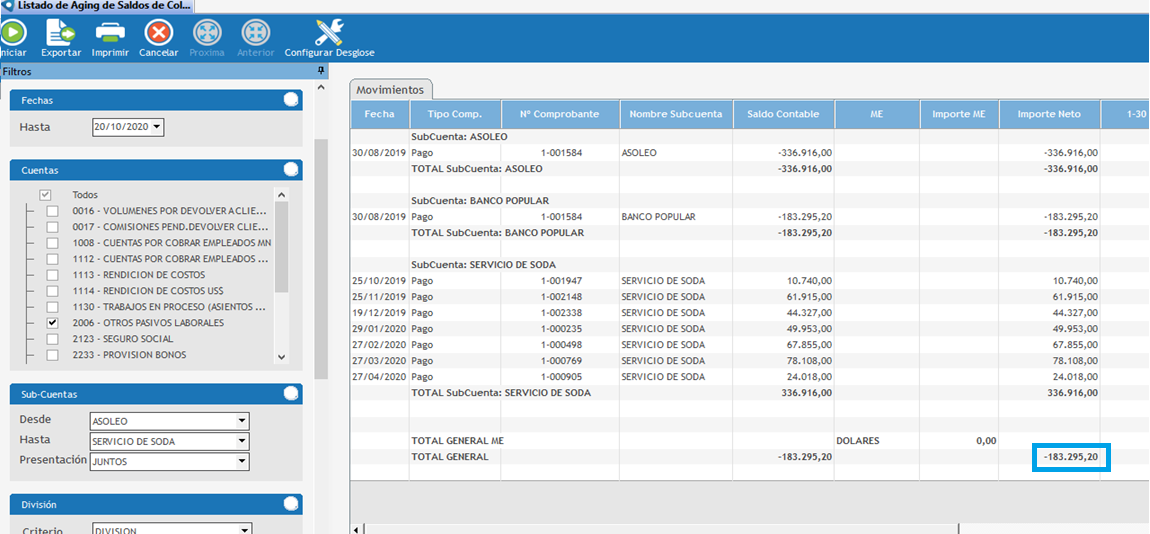
Task: Check 2123 - SEGURO SOCIAL account
Action: tap(52, 339)
